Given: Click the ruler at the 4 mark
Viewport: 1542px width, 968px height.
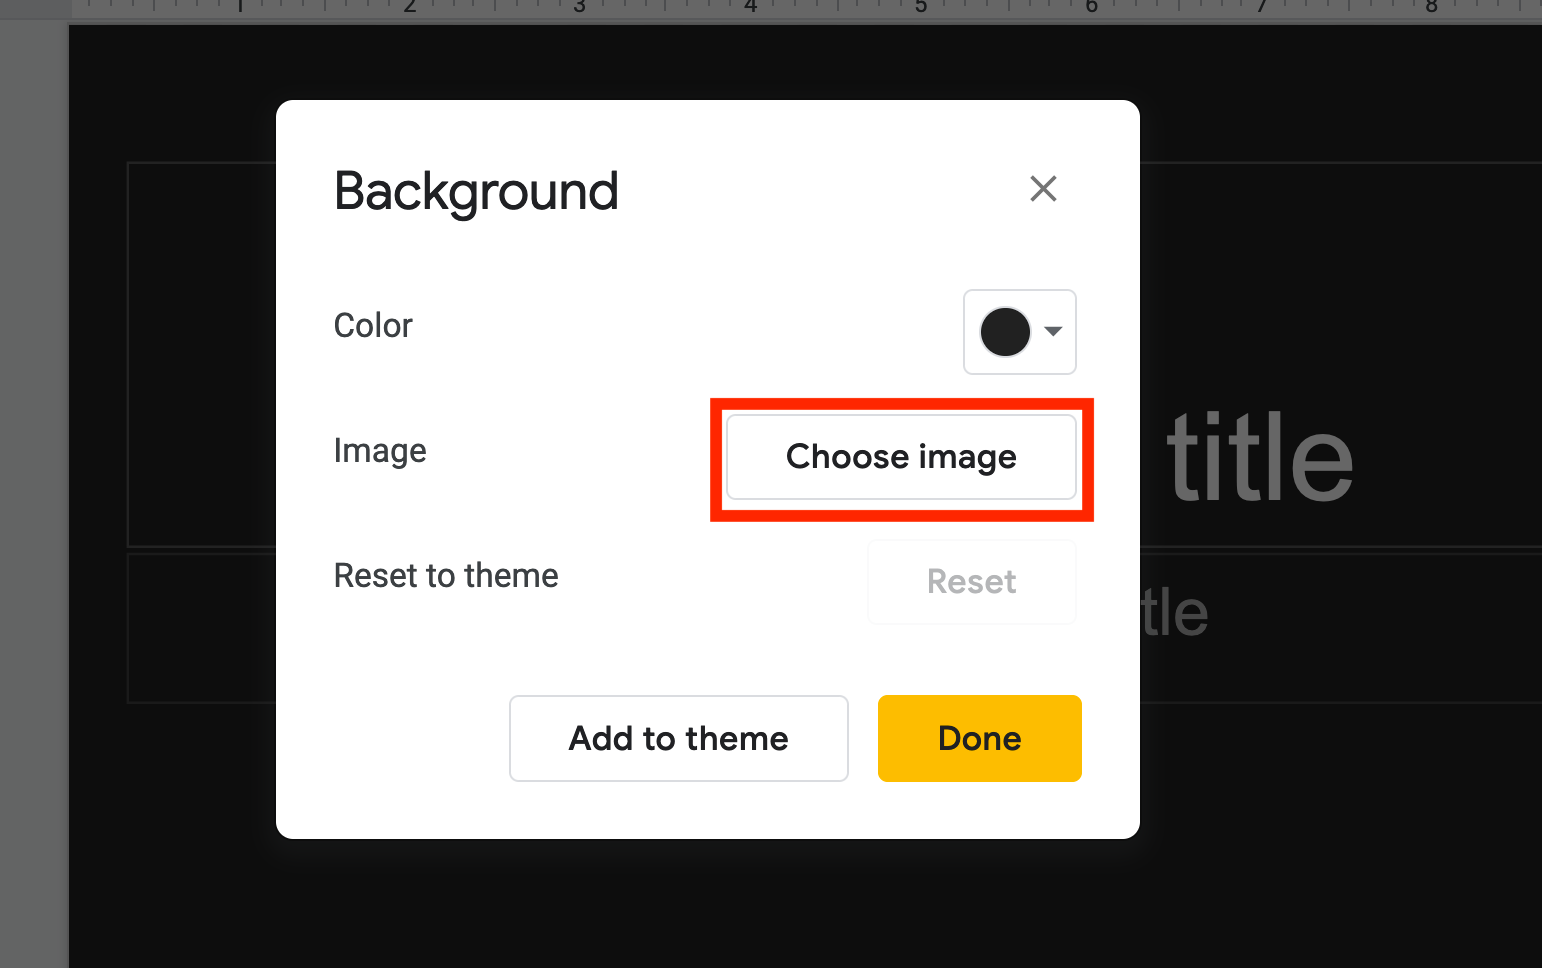Looking at the screenshot, I should [750, 7].
